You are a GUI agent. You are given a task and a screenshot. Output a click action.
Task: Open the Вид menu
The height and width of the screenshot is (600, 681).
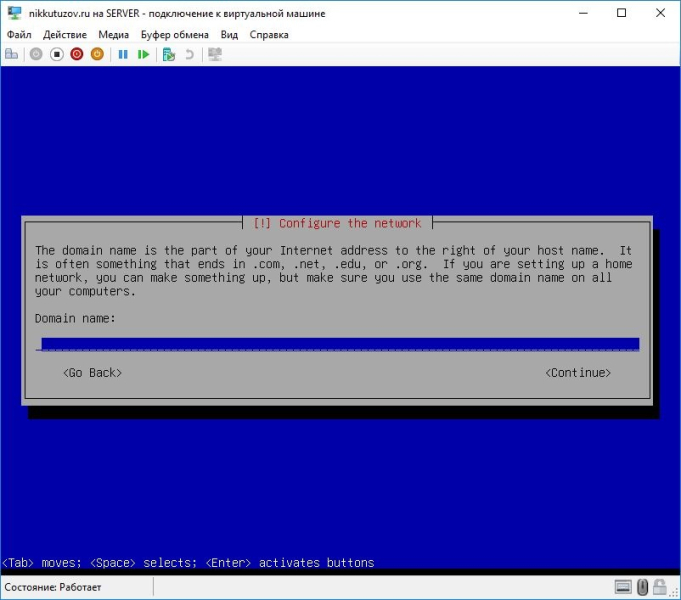click(x=229, y=35)
